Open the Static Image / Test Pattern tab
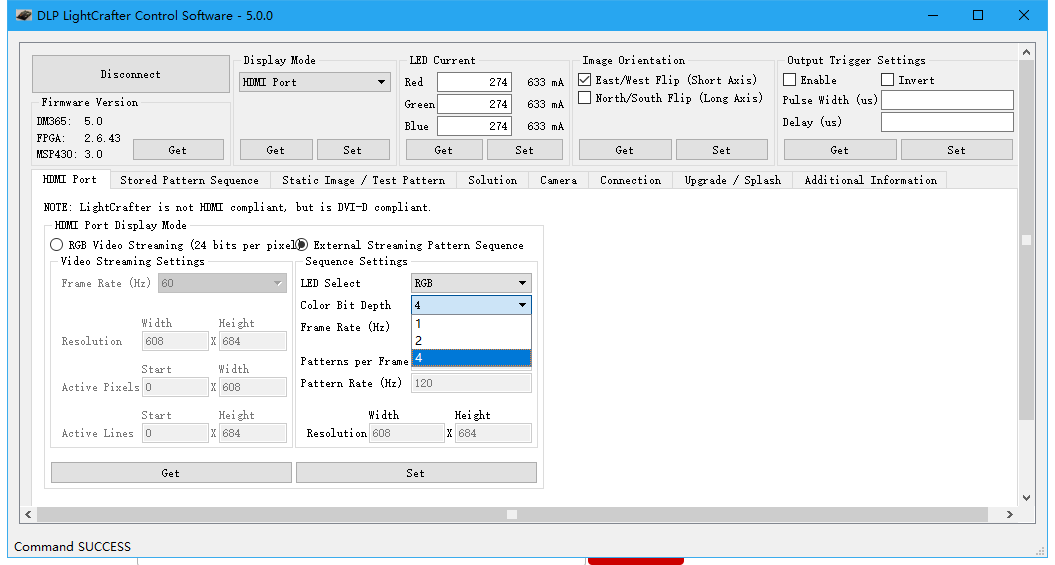 point(364,180)
